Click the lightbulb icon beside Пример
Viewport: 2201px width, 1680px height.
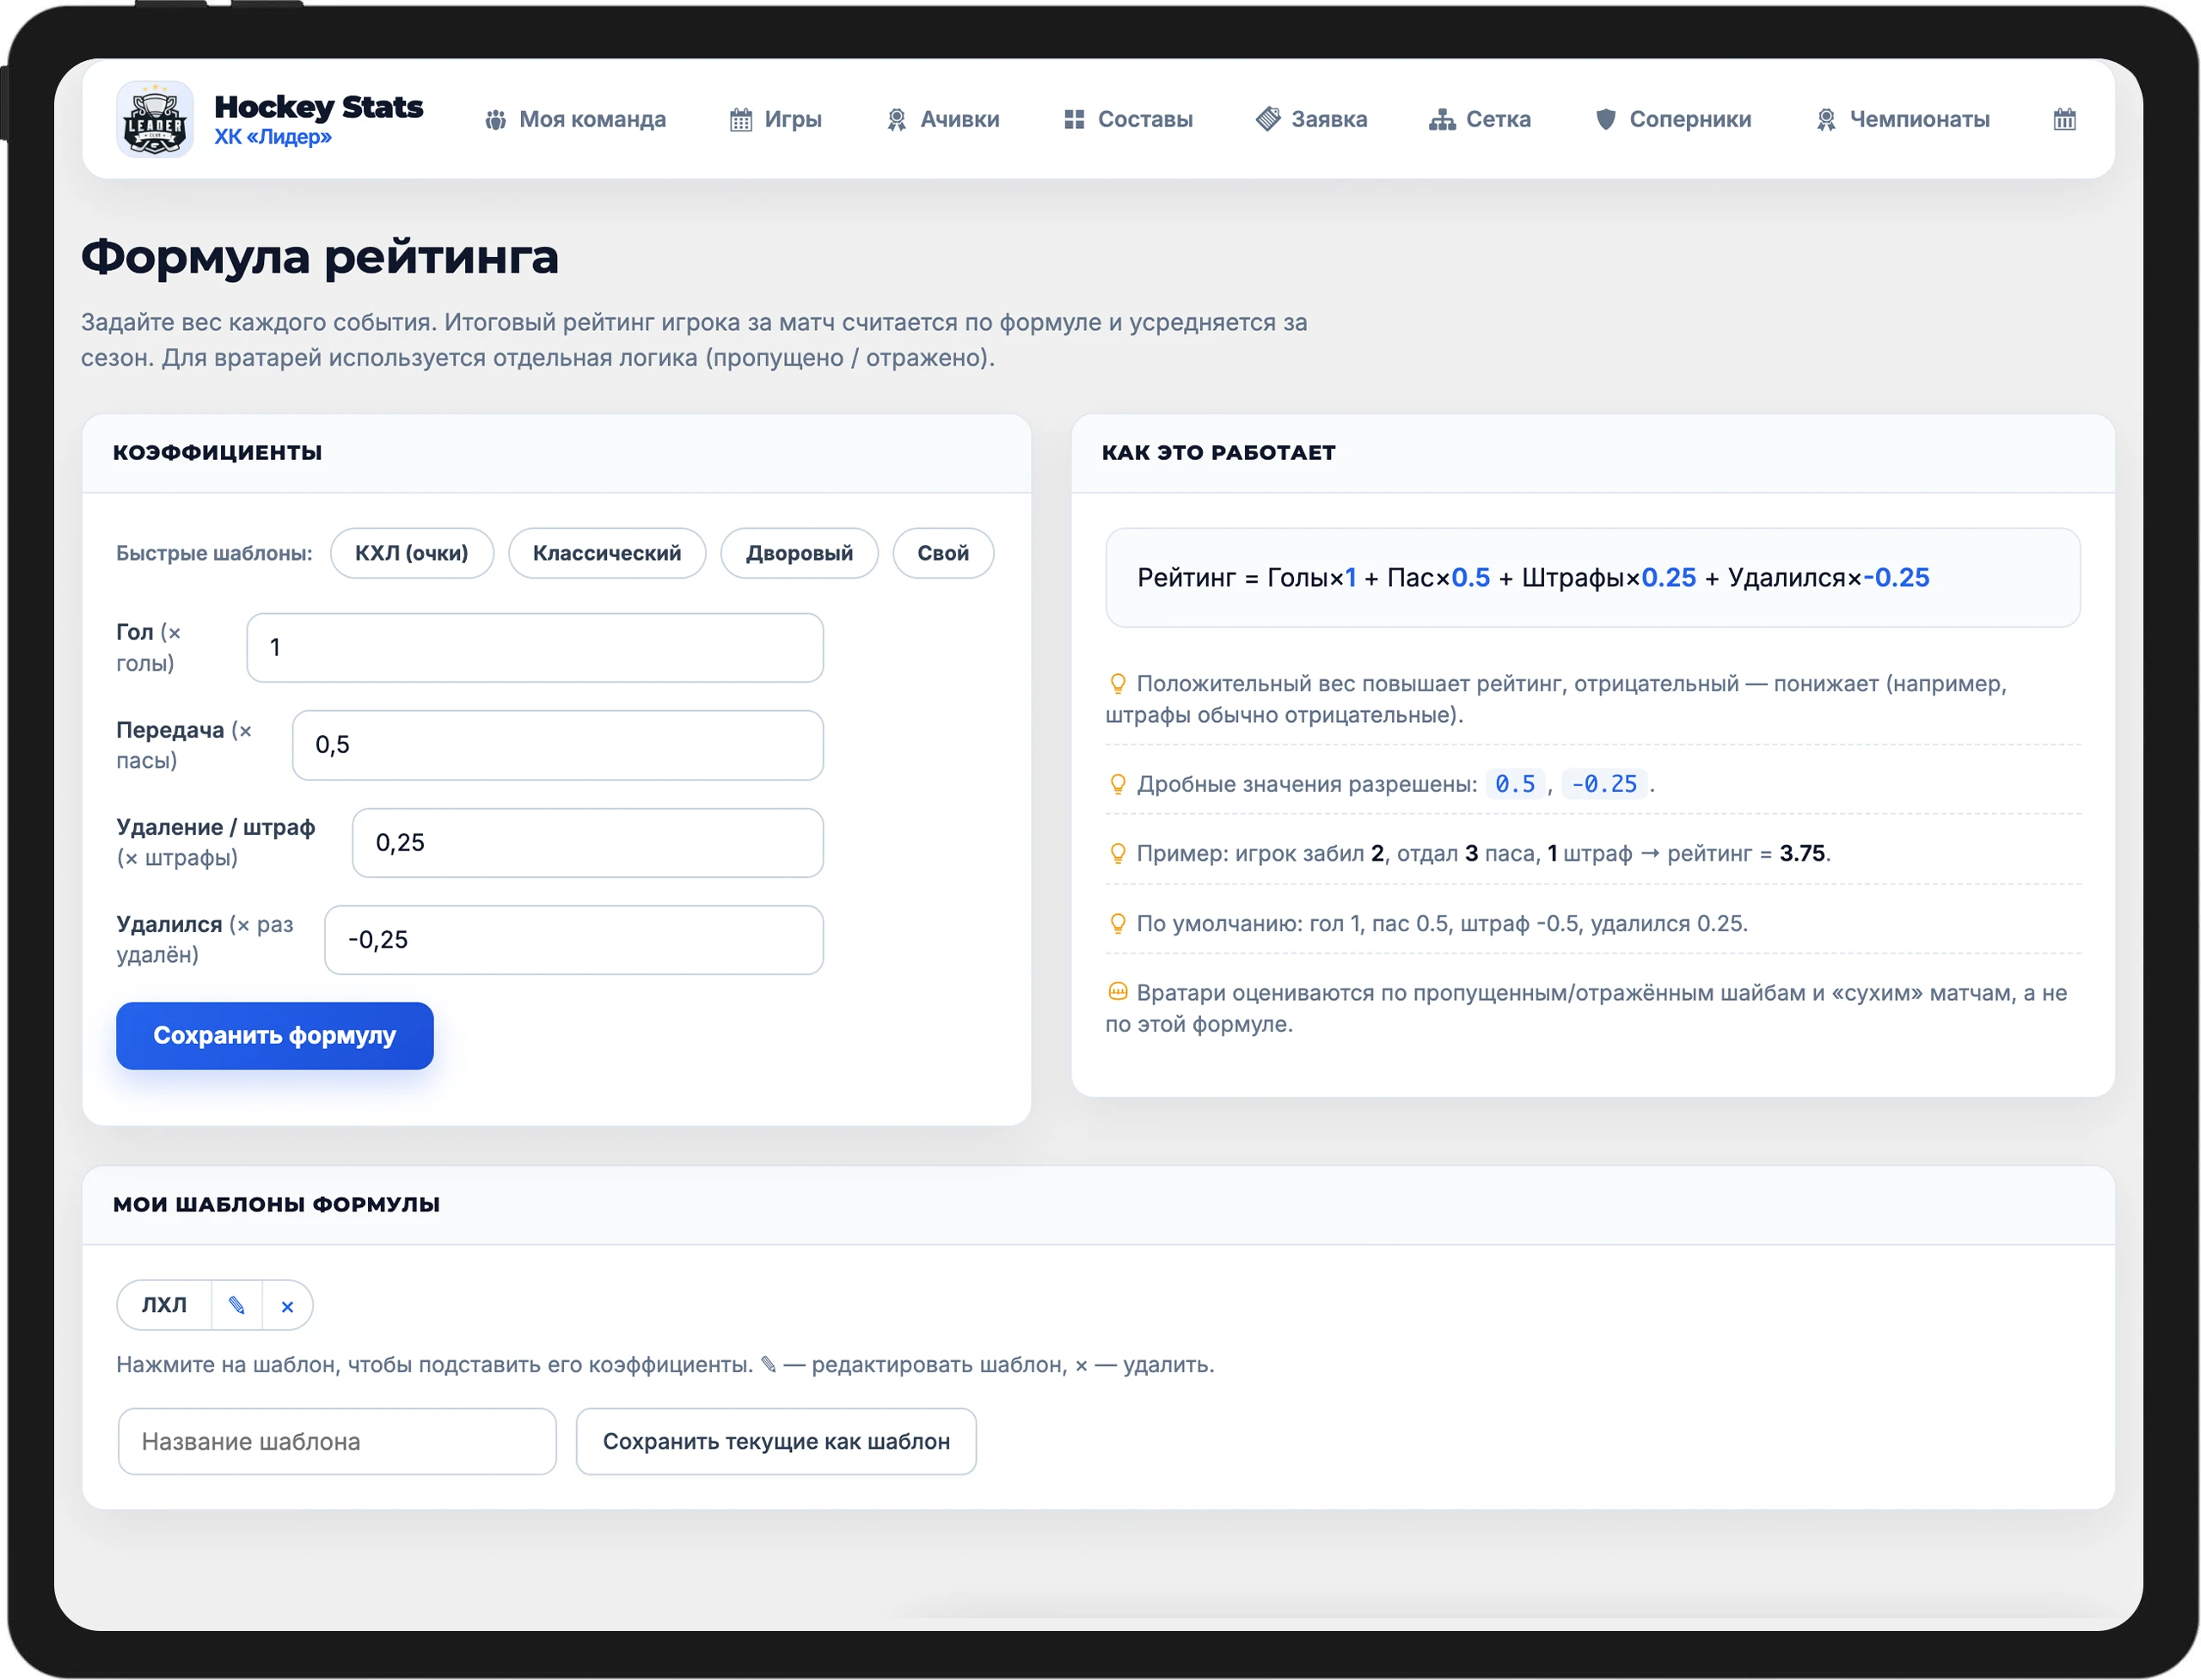[1118, 854]
